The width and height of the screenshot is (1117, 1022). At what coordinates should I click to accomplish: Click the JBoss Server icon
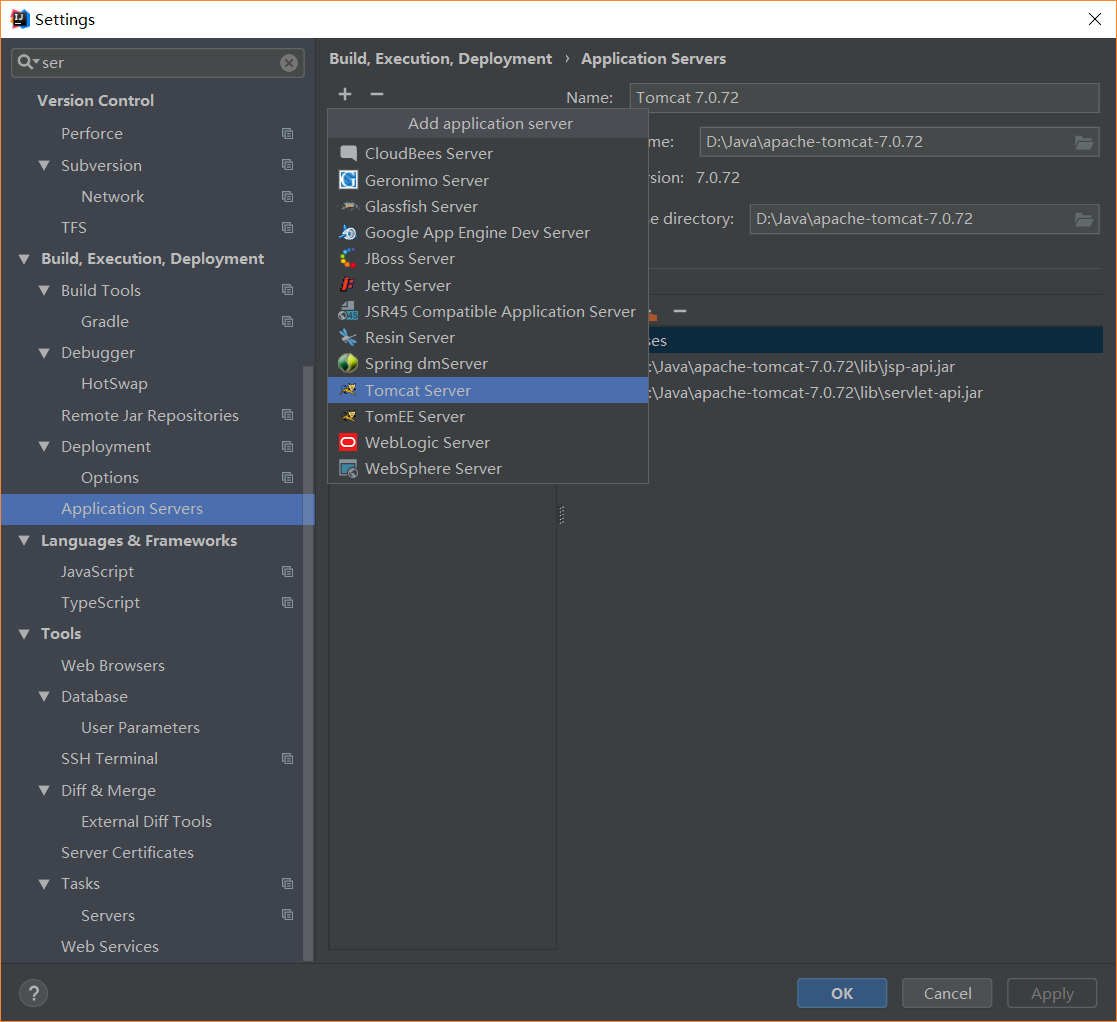pyautogui.click(x=348, y=259)
